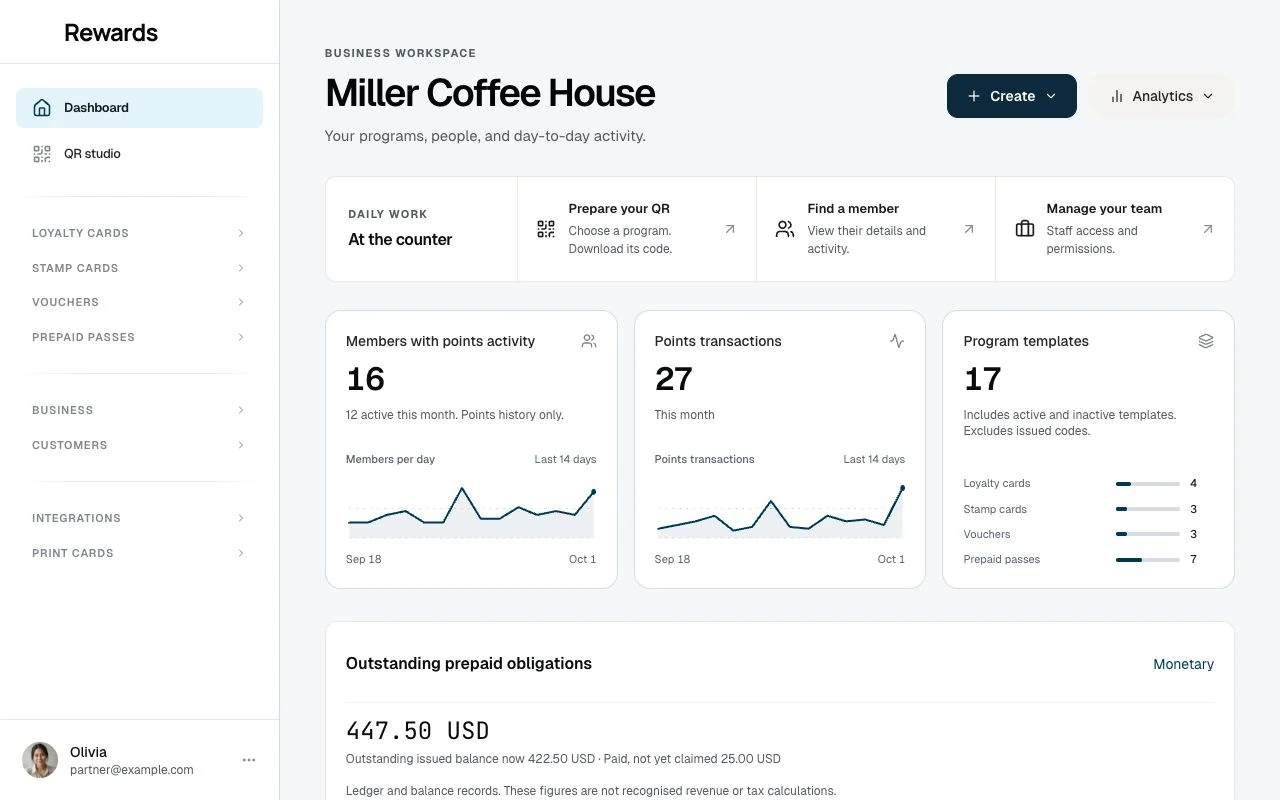Click the Prepare your QR code icon

coord(546,229)
